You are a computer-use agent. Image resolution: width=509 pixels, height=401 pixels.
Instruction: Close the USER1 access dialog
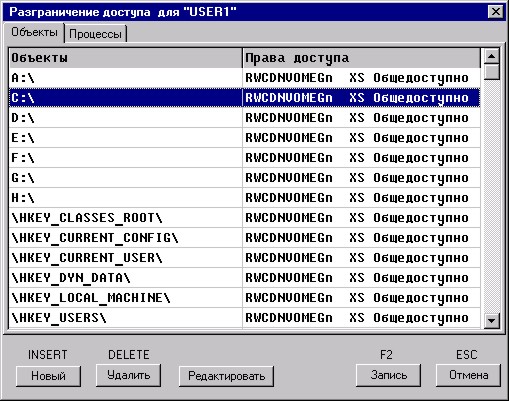(x=496, y=12)
